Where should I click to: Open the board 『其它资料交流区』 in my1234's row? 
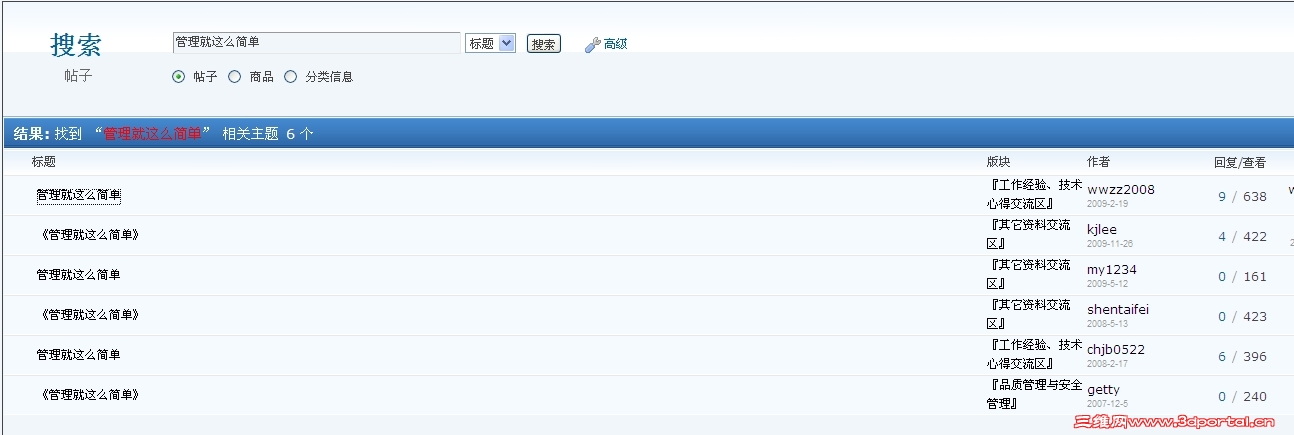[x=1028, y=275]
